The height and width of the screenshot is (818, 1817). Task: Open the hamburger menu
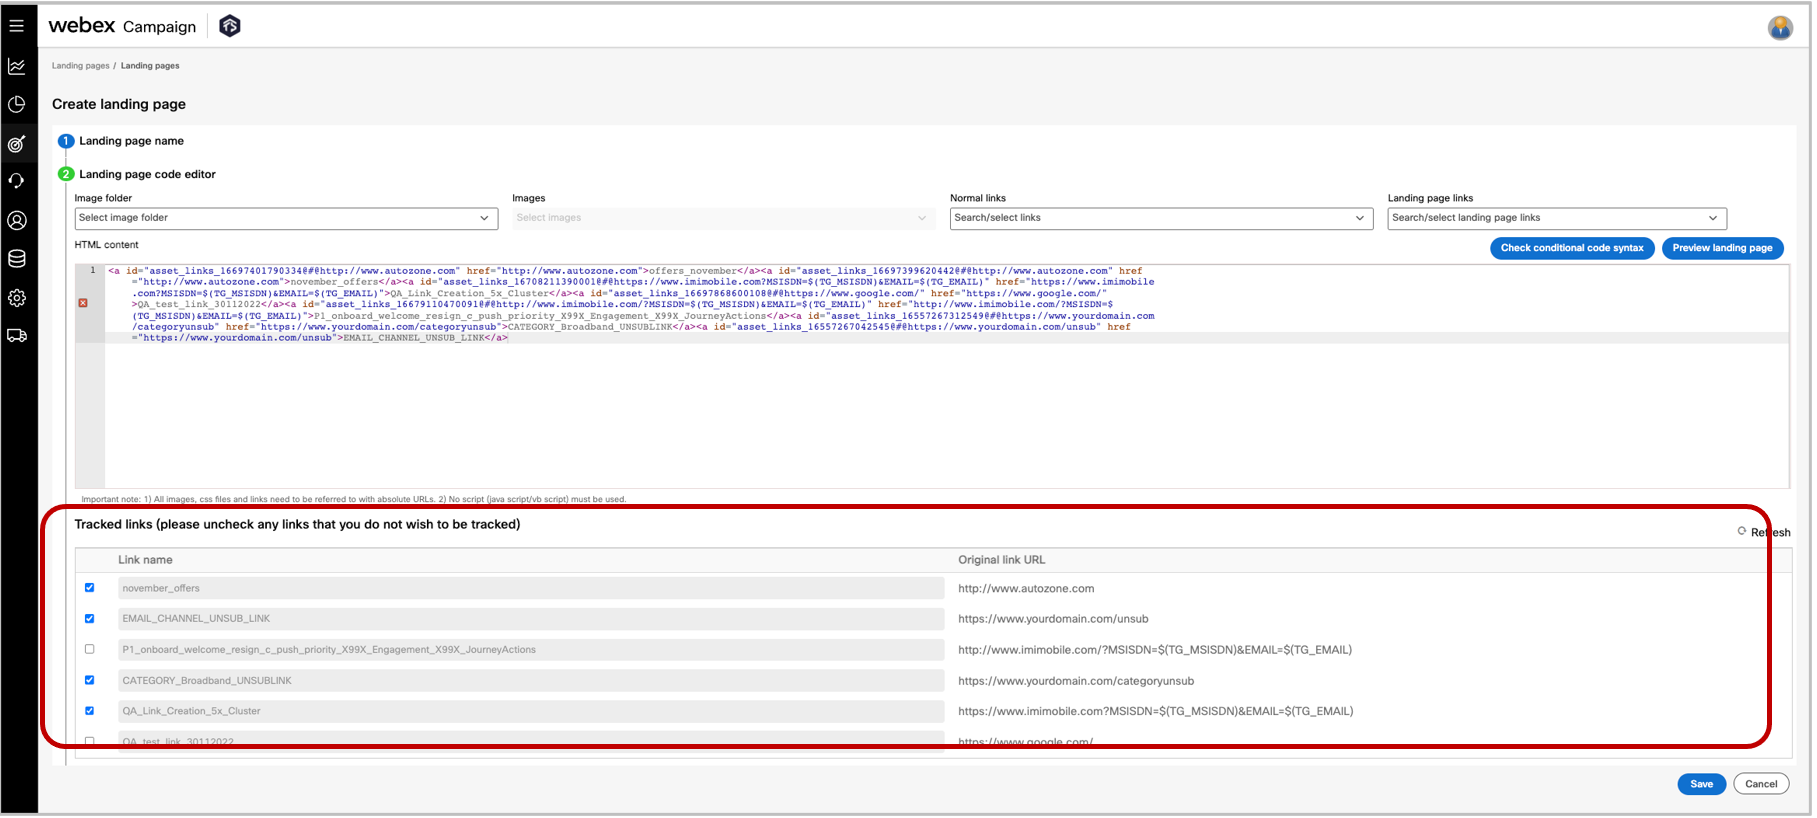click(x=17, y=26)
